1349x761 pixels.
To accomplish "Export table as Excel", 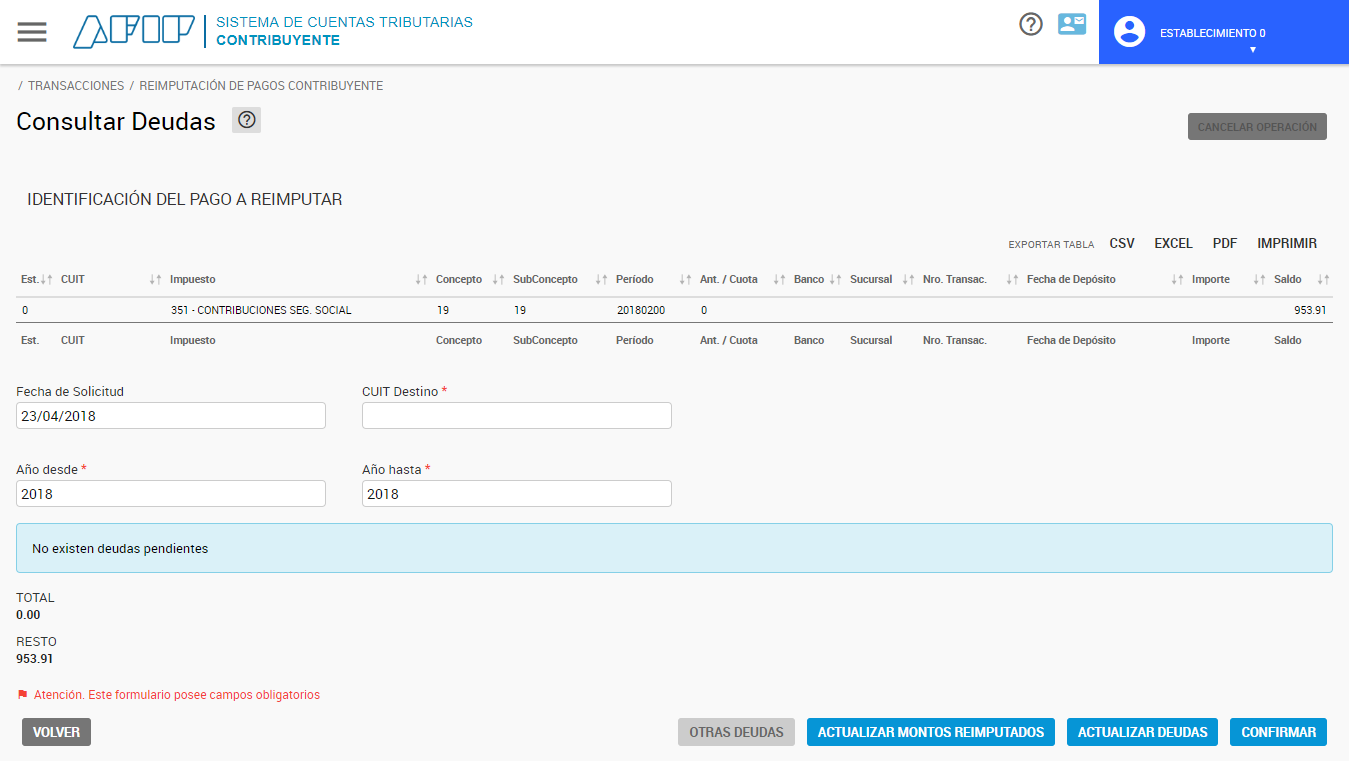I will tap(1174, 243).
